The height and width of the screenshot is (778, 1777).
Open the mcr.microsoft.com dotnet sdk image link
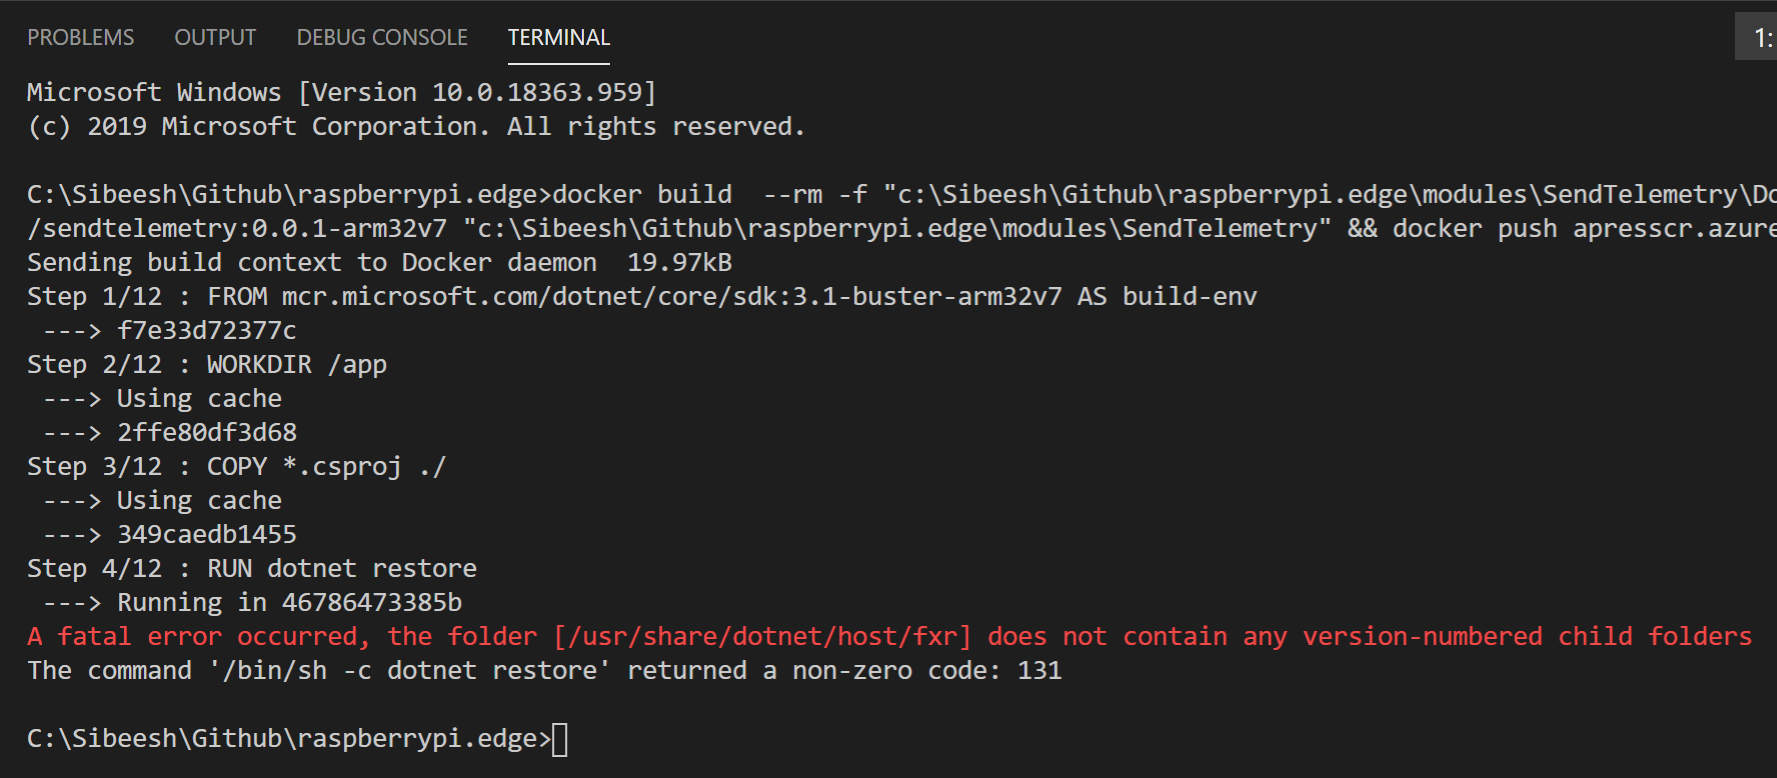(x=671, y=297)
